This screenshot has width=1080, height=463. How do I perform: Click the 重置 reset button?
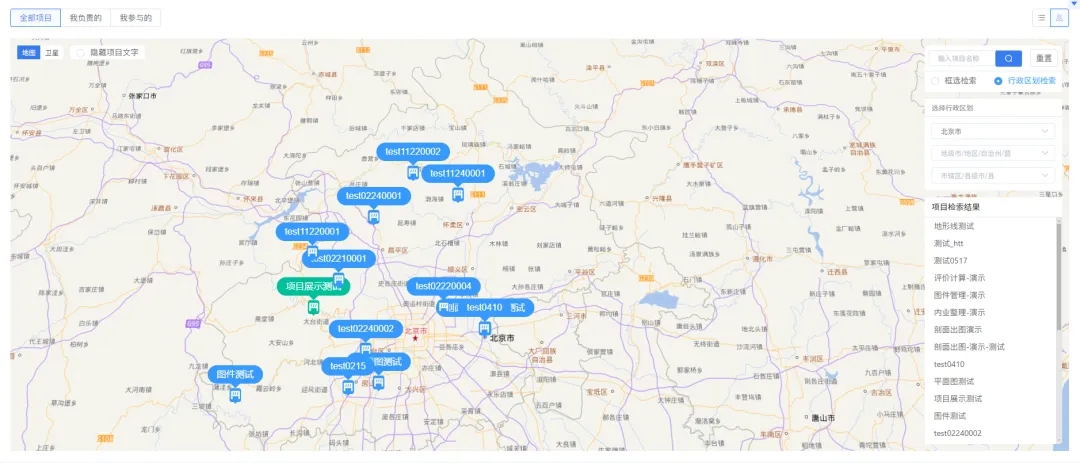point(1043,59)
